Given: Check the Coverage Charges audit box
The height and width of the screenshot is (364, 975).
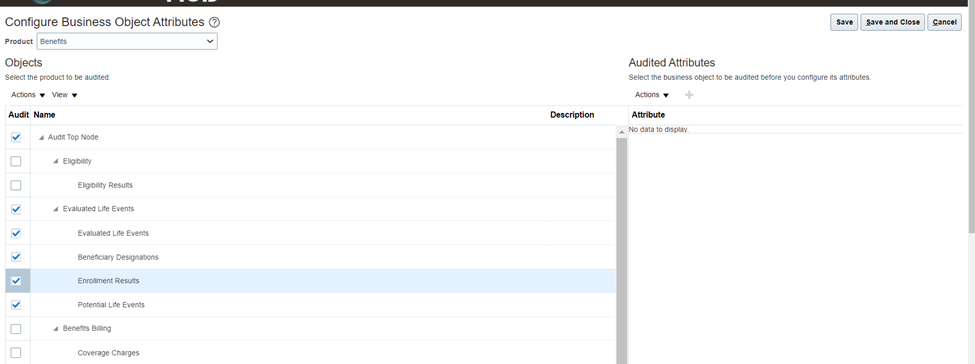Looking at the screenshot, I should pyautogui.click(x=16, y=353).
